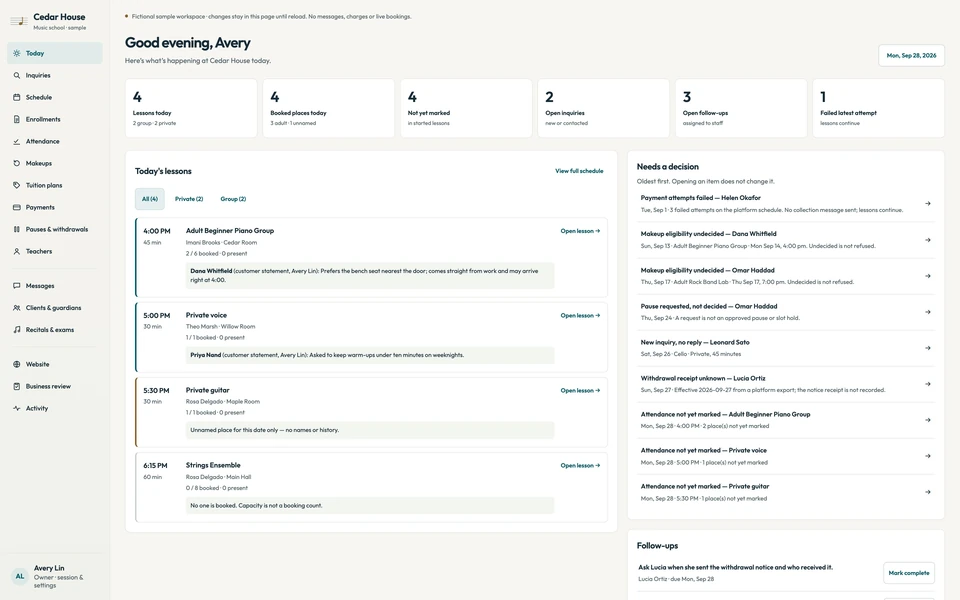The image size is (960, 600).
Task: Switch to the Group (2) lessons tab
Action: pyautogui.click(x=233, y=199)
